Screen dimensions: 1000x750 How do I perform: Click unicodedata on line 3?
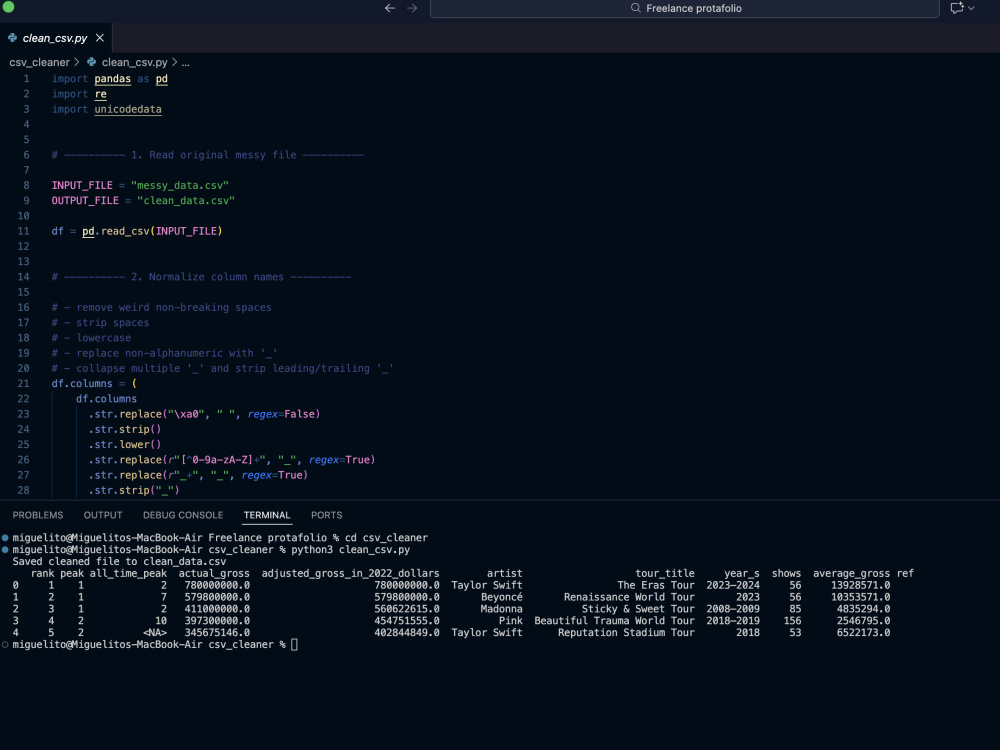128,110
